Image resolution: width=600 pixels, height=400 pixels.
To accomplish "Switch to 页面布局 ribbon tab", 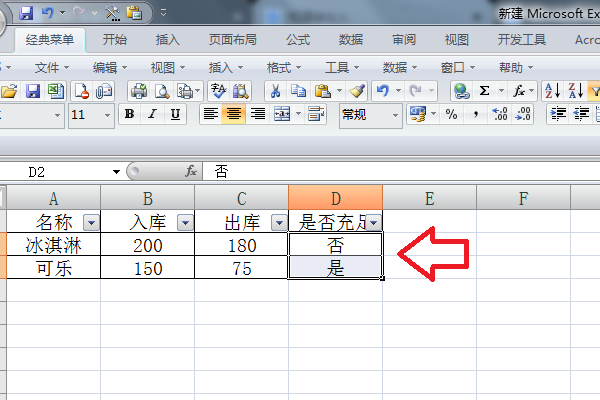I will [x=232, y=40].
